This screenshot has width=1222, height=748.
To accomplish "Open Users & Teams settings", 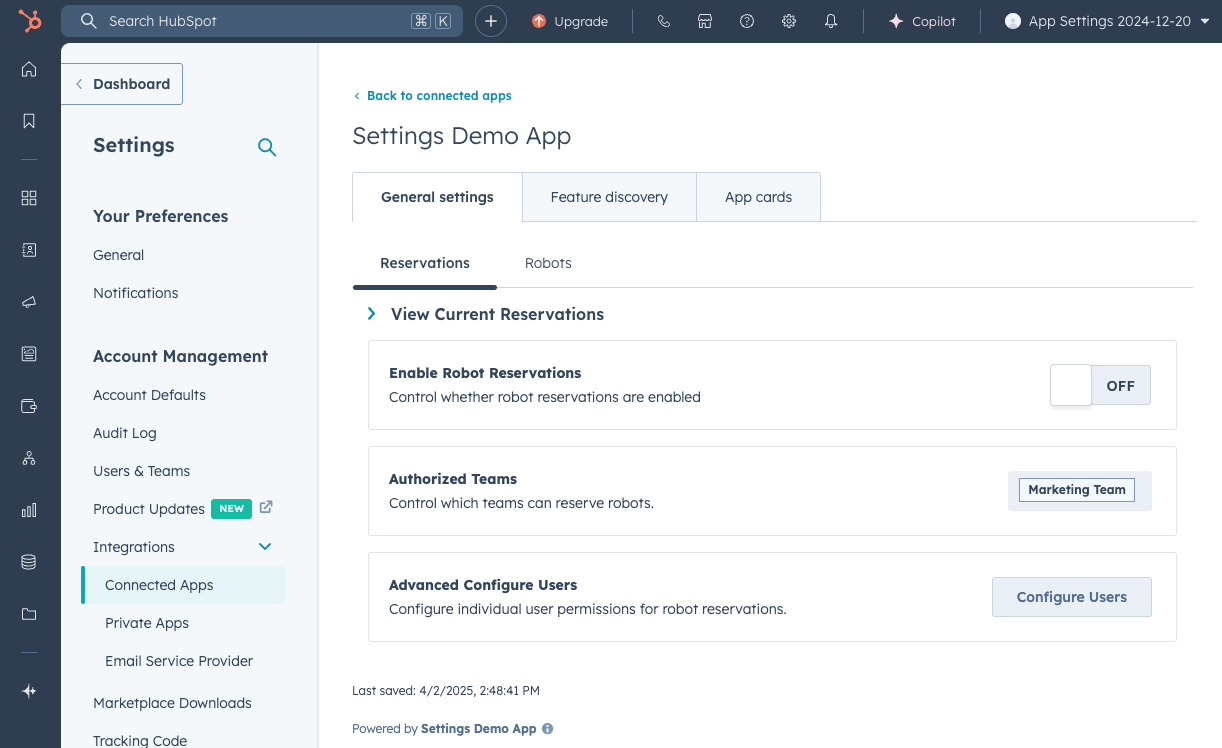I will (141, 471).
